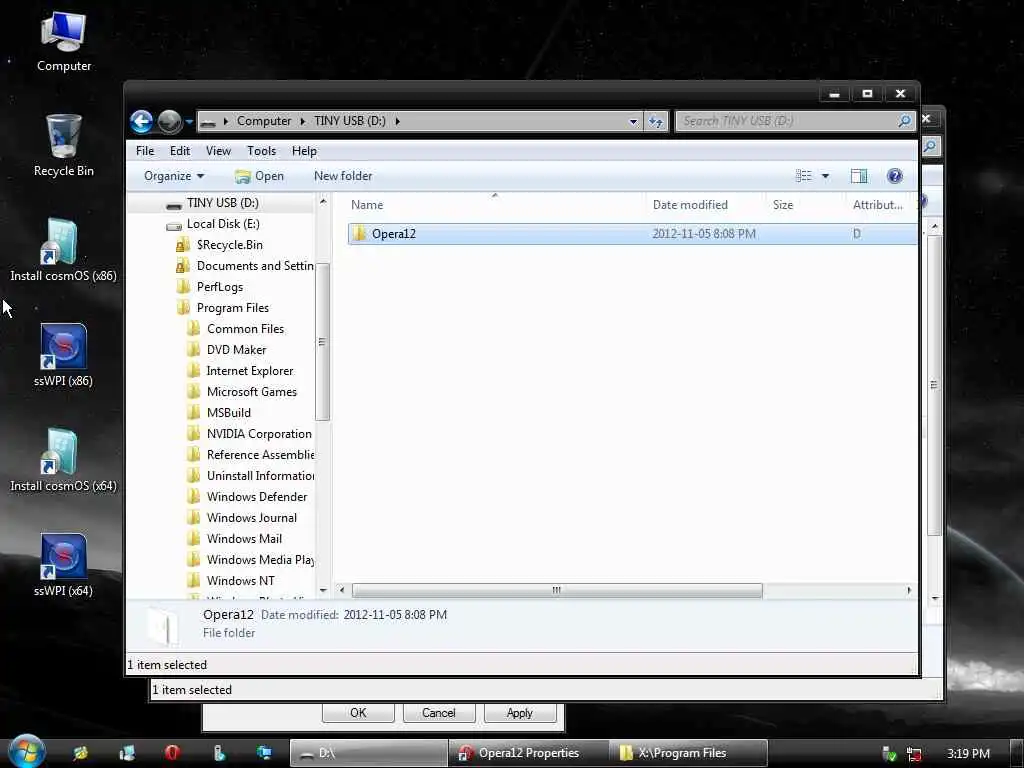Open the Edit menu
1024x768 pixels.
[180, 151]
